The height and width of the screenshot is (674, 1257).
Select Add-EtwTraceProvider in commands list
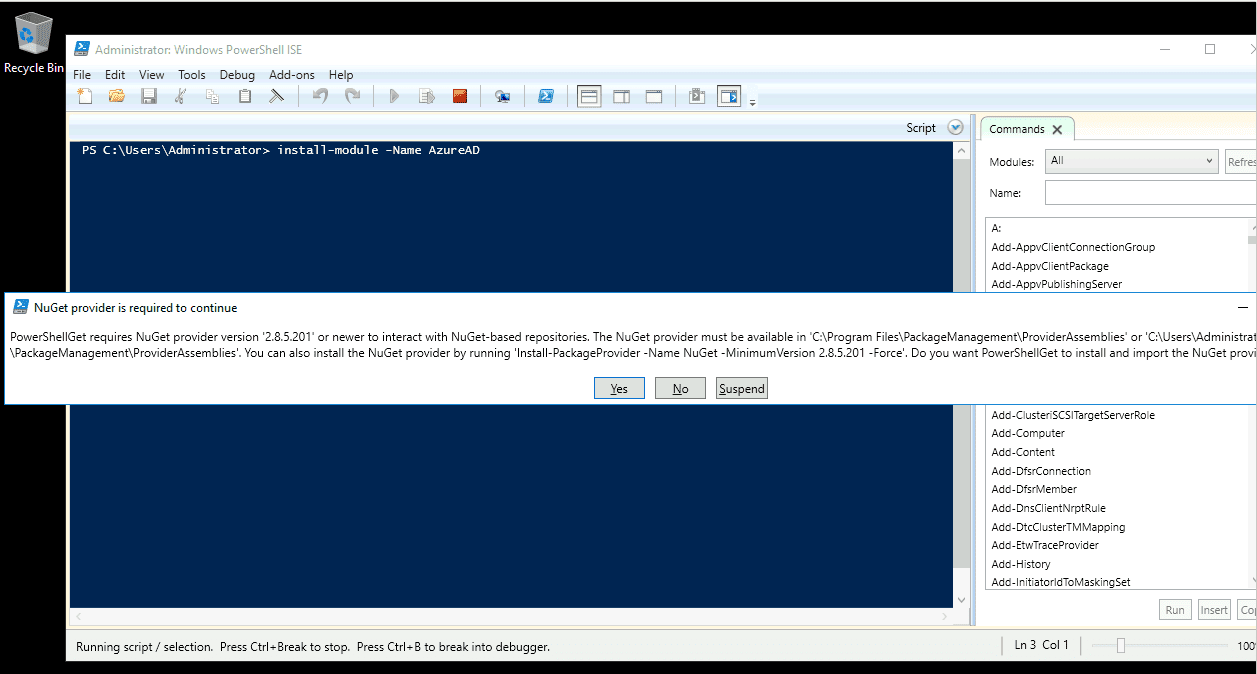pyautogui.click(x=1045, y=545)
